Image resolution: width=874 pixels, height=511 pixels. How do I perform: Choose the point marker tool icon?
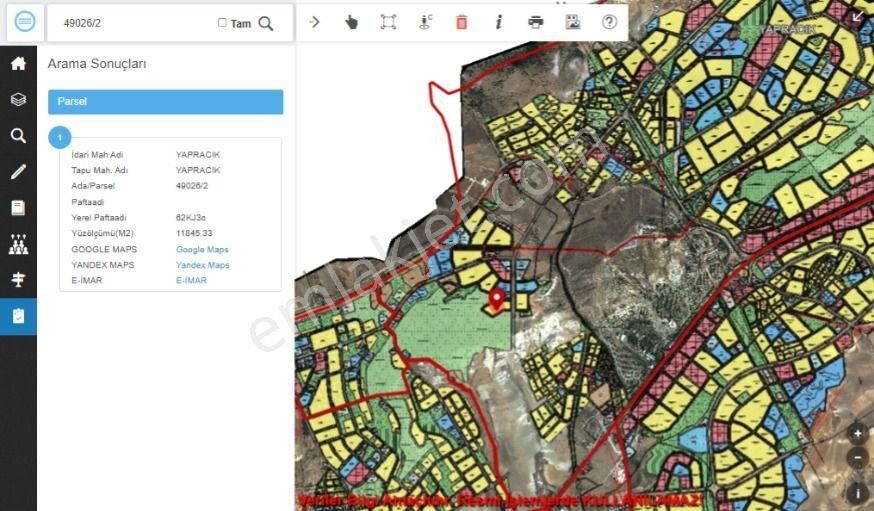[x=425, y=22]
